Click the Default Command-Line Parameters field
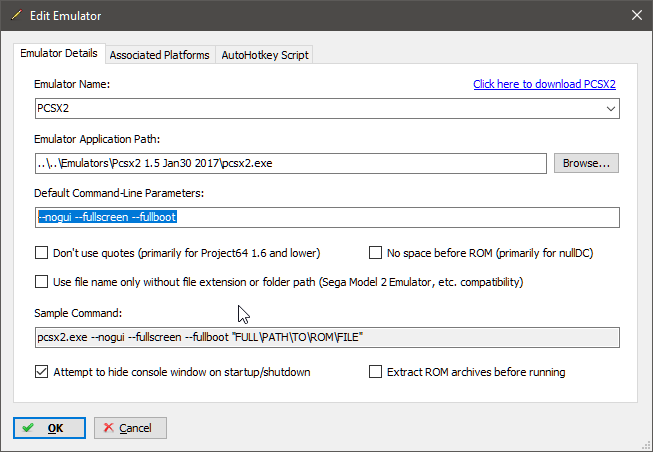 pos(327,217)
